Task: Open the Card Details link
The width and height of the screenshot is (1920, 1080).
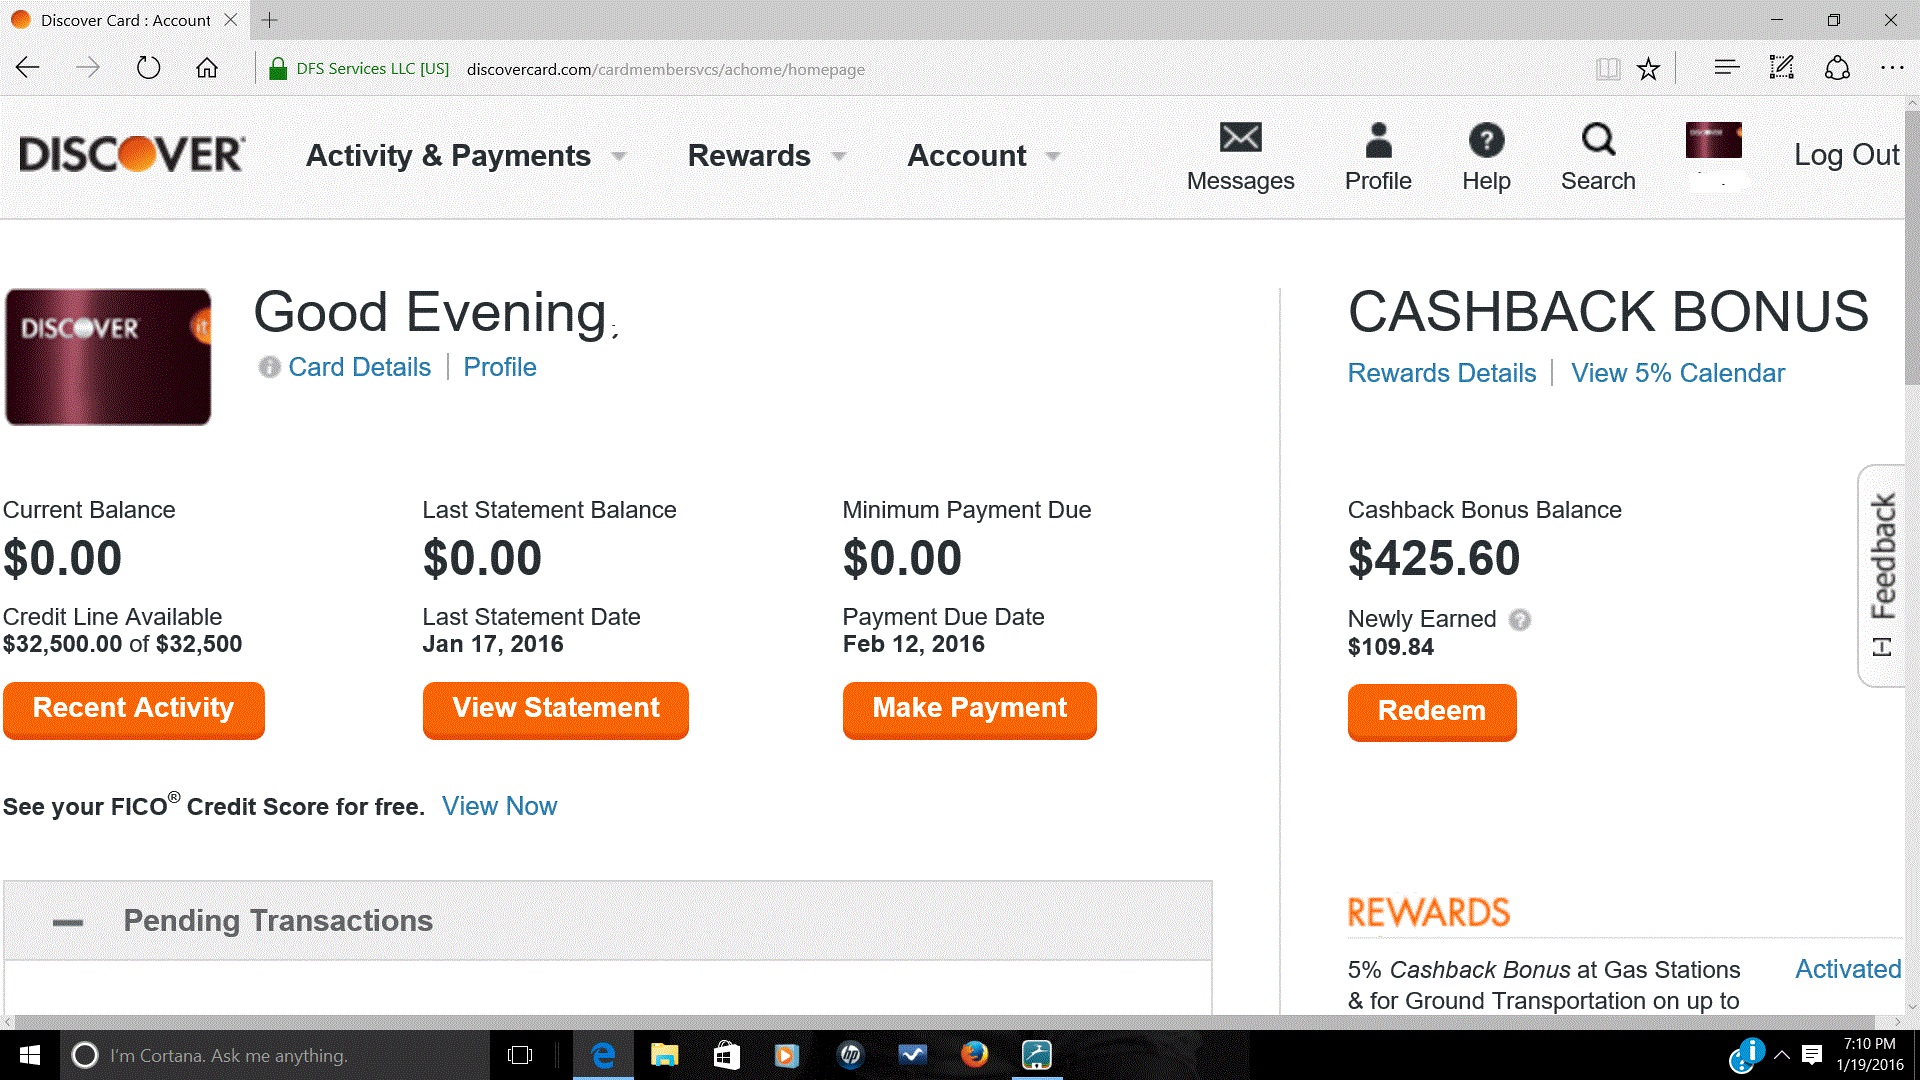Action: pyautogui.click(x=359, y=367)
